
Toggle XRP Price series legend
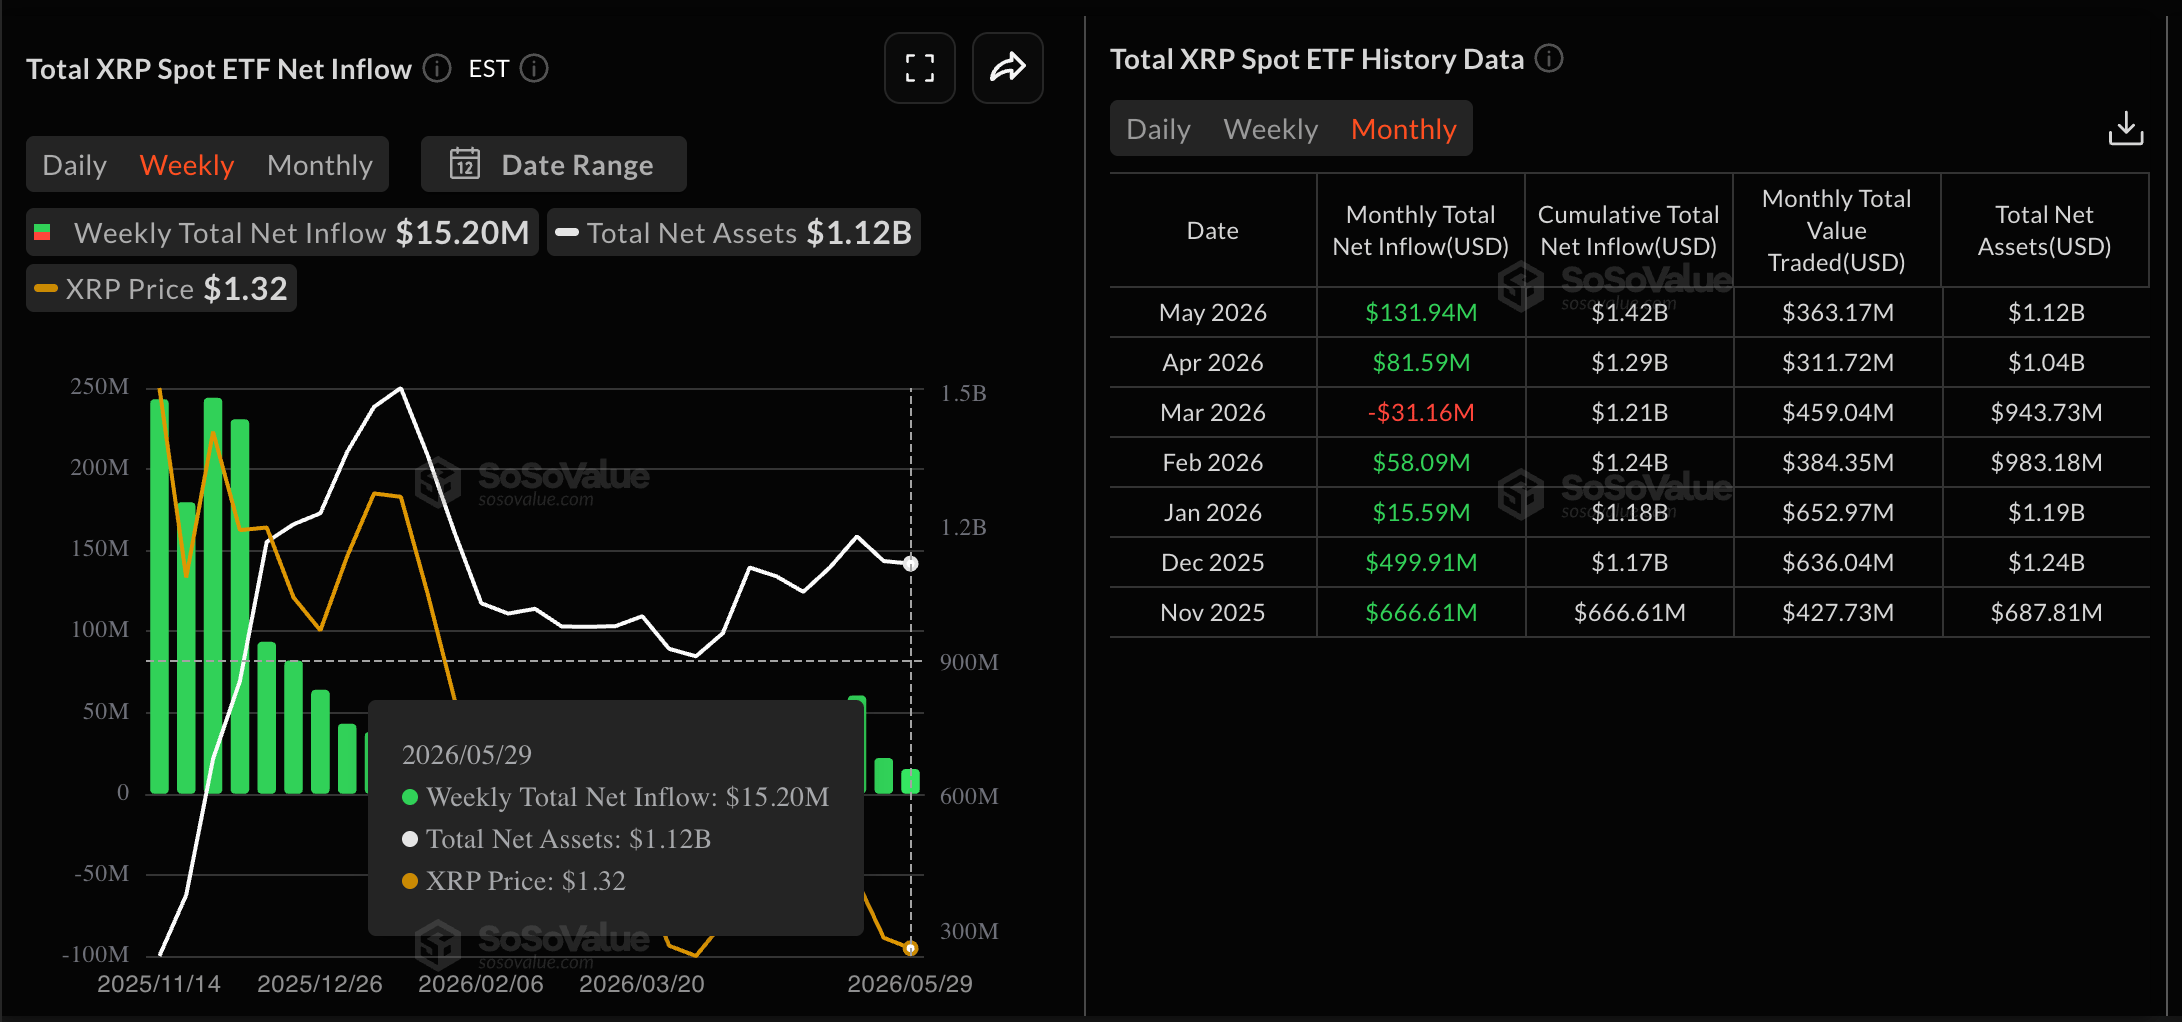161,288
